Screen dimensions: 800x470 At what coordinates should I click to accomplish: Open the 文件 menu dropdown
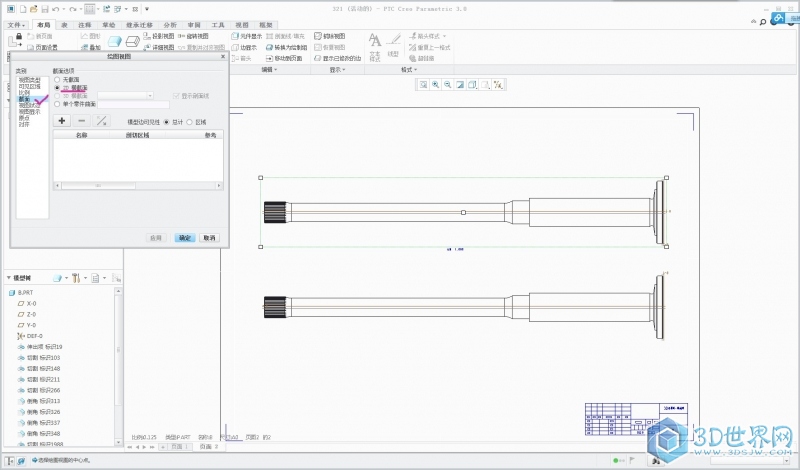[x=16, y=24]
